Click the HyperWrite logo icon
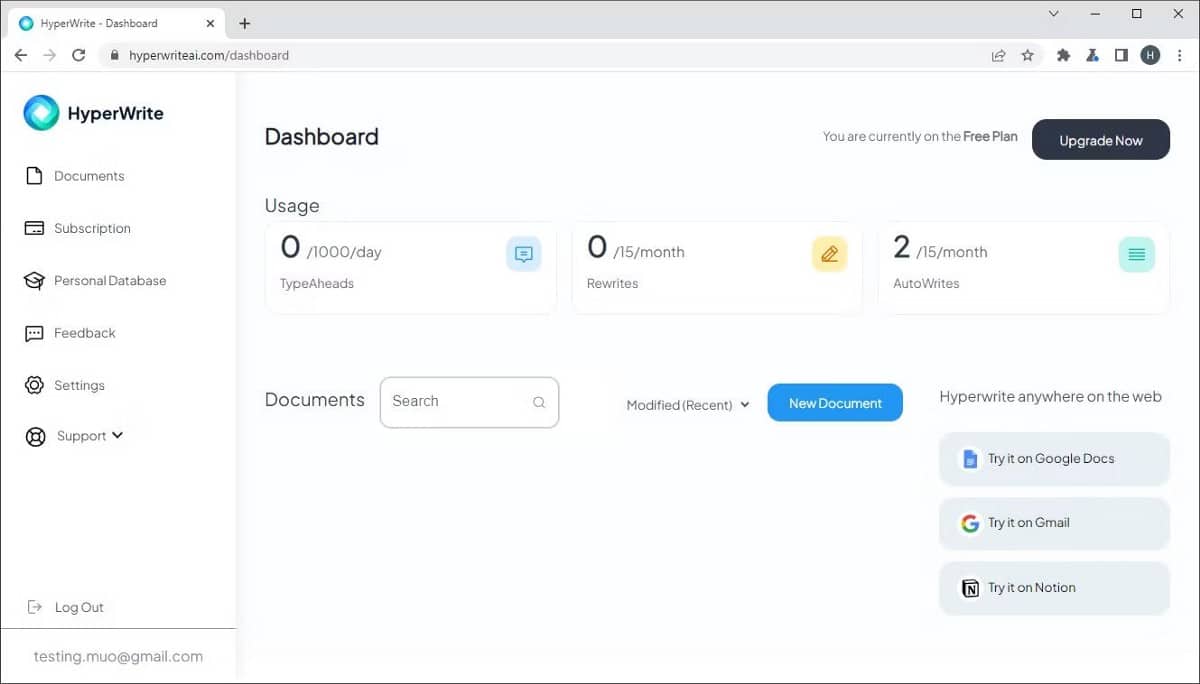This screenshot has width=1200, height=684. (42, 113)
